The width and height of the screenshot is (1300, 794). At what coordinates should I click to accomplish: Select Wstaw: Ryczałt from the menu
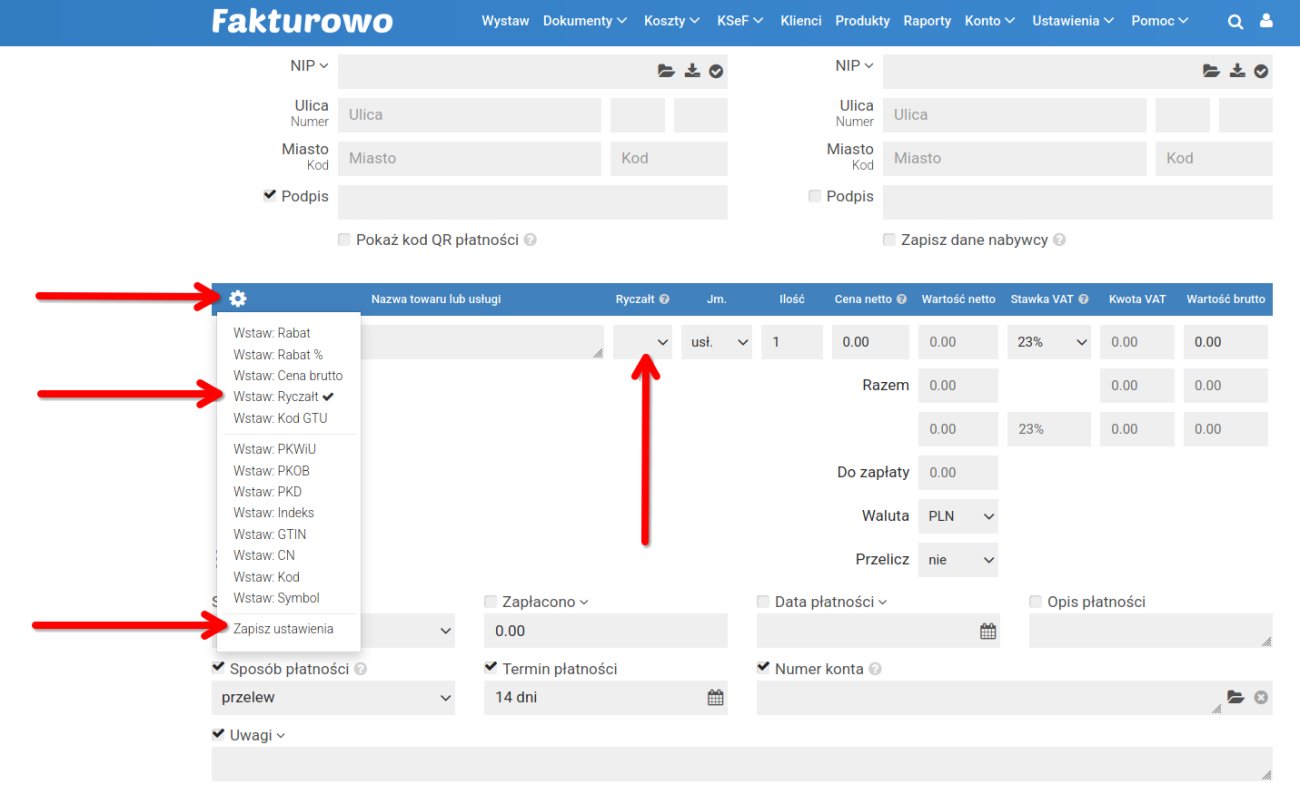click(x=283, y=397)
